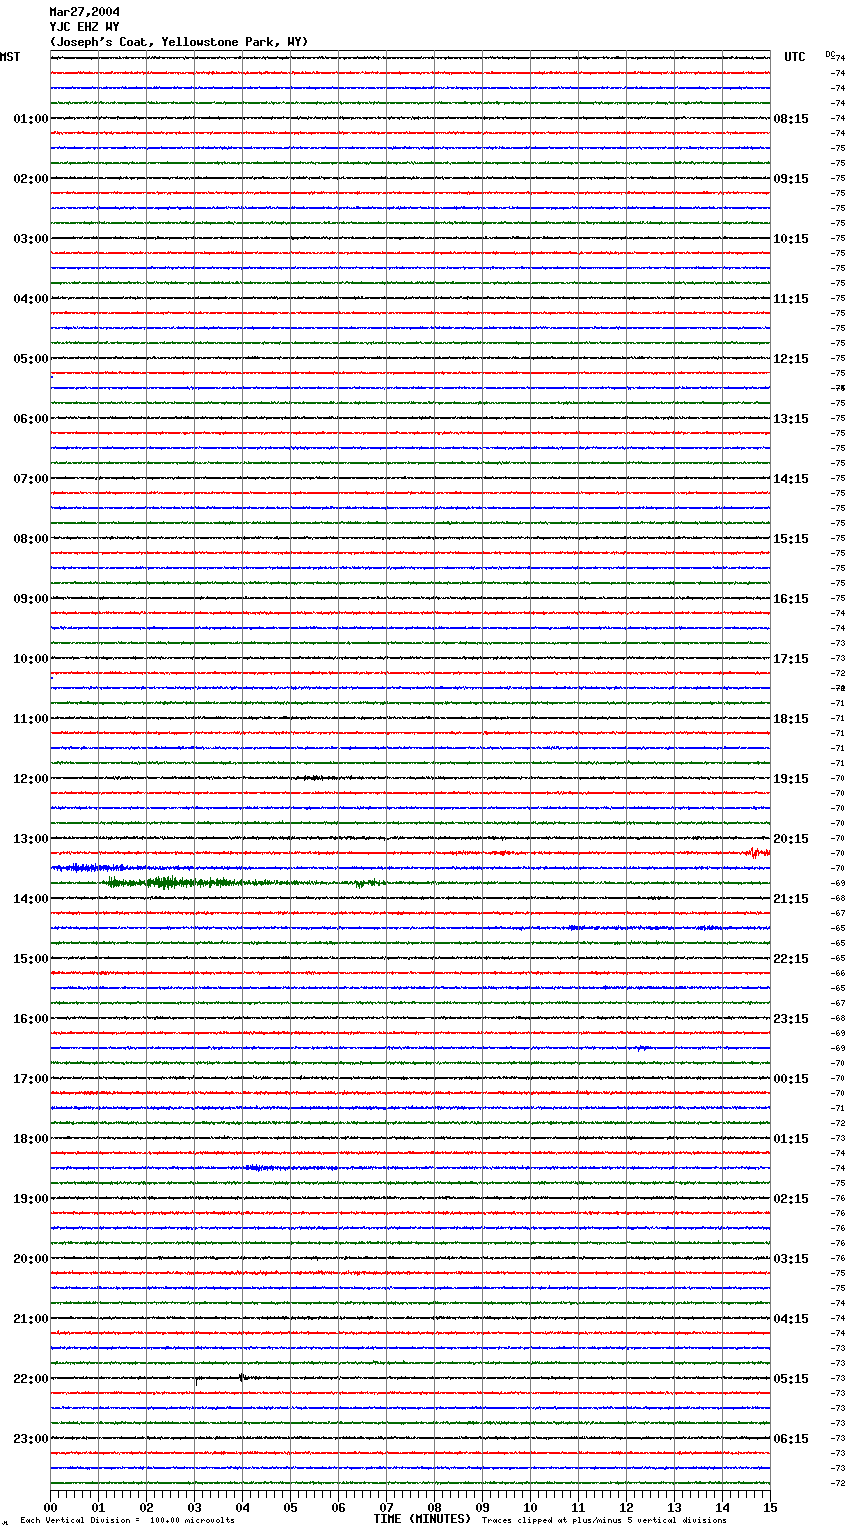This screenshot has width=850, height=1534.
Task: Pick the UTC time label '21:15'
Action: 791,899
